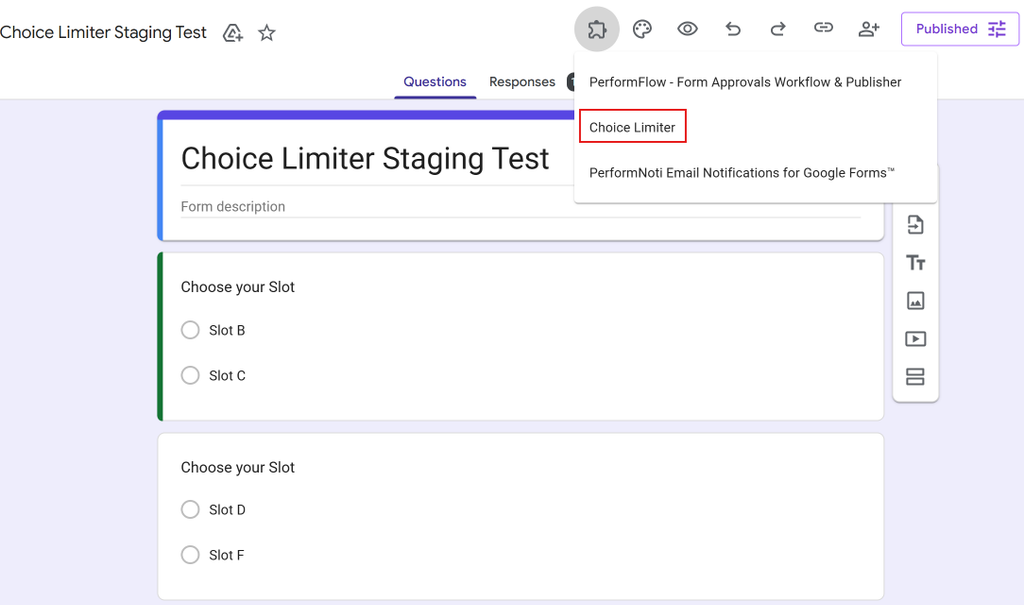The image size is (1024, 605).
Task: Select the Slot D radio option
Action: [190, 510]
